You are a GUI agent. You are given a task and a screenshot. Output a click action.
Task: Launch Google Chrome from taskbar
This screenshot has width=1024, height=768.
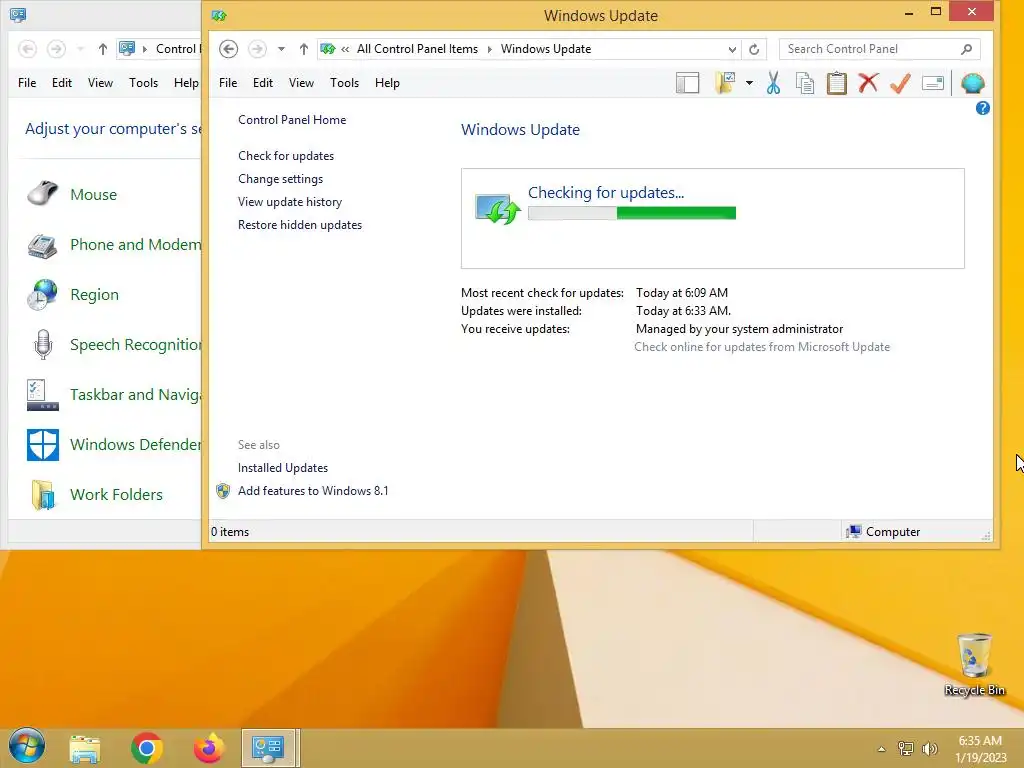[x=146, y=748]
